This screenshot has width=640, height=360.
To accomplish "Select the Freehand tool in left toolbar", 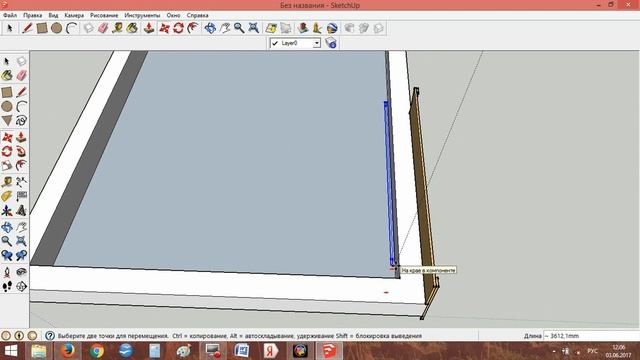I will click(22, 120).
